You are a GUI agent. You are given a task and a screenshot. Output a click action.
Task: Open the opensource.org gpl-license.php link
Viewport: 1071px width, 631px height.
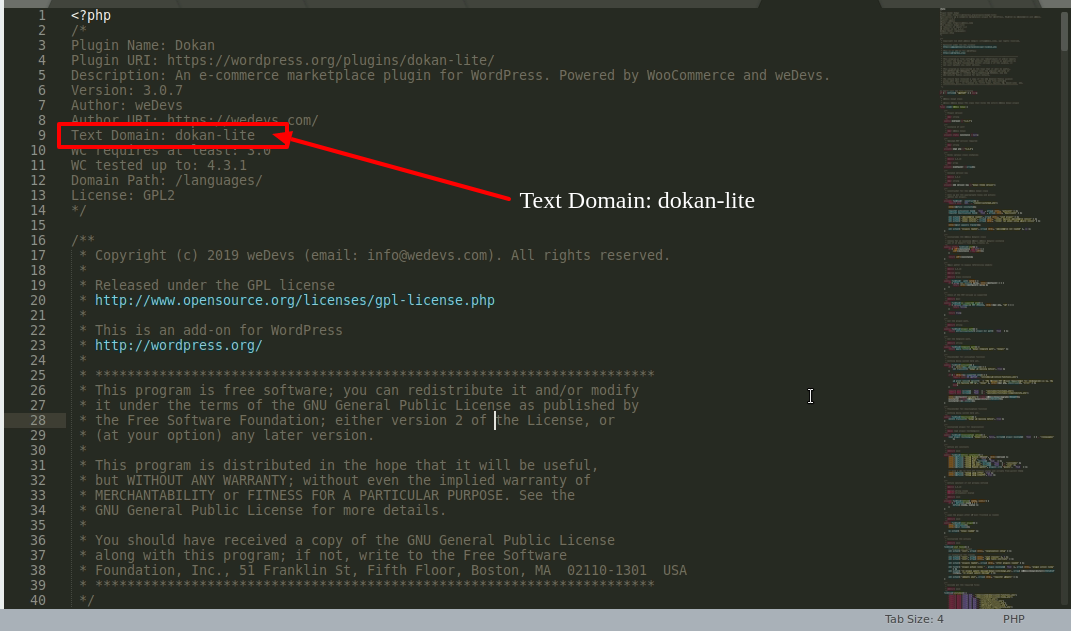(294, 300)
